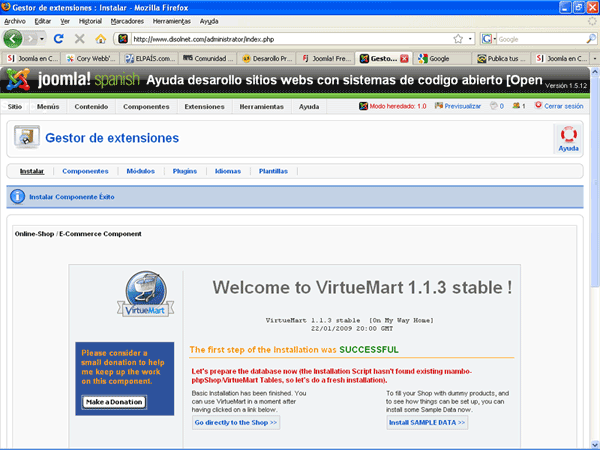Screen dimensions: 600x450
Task: Click the URL address field
Action: (x=291, y=39)
